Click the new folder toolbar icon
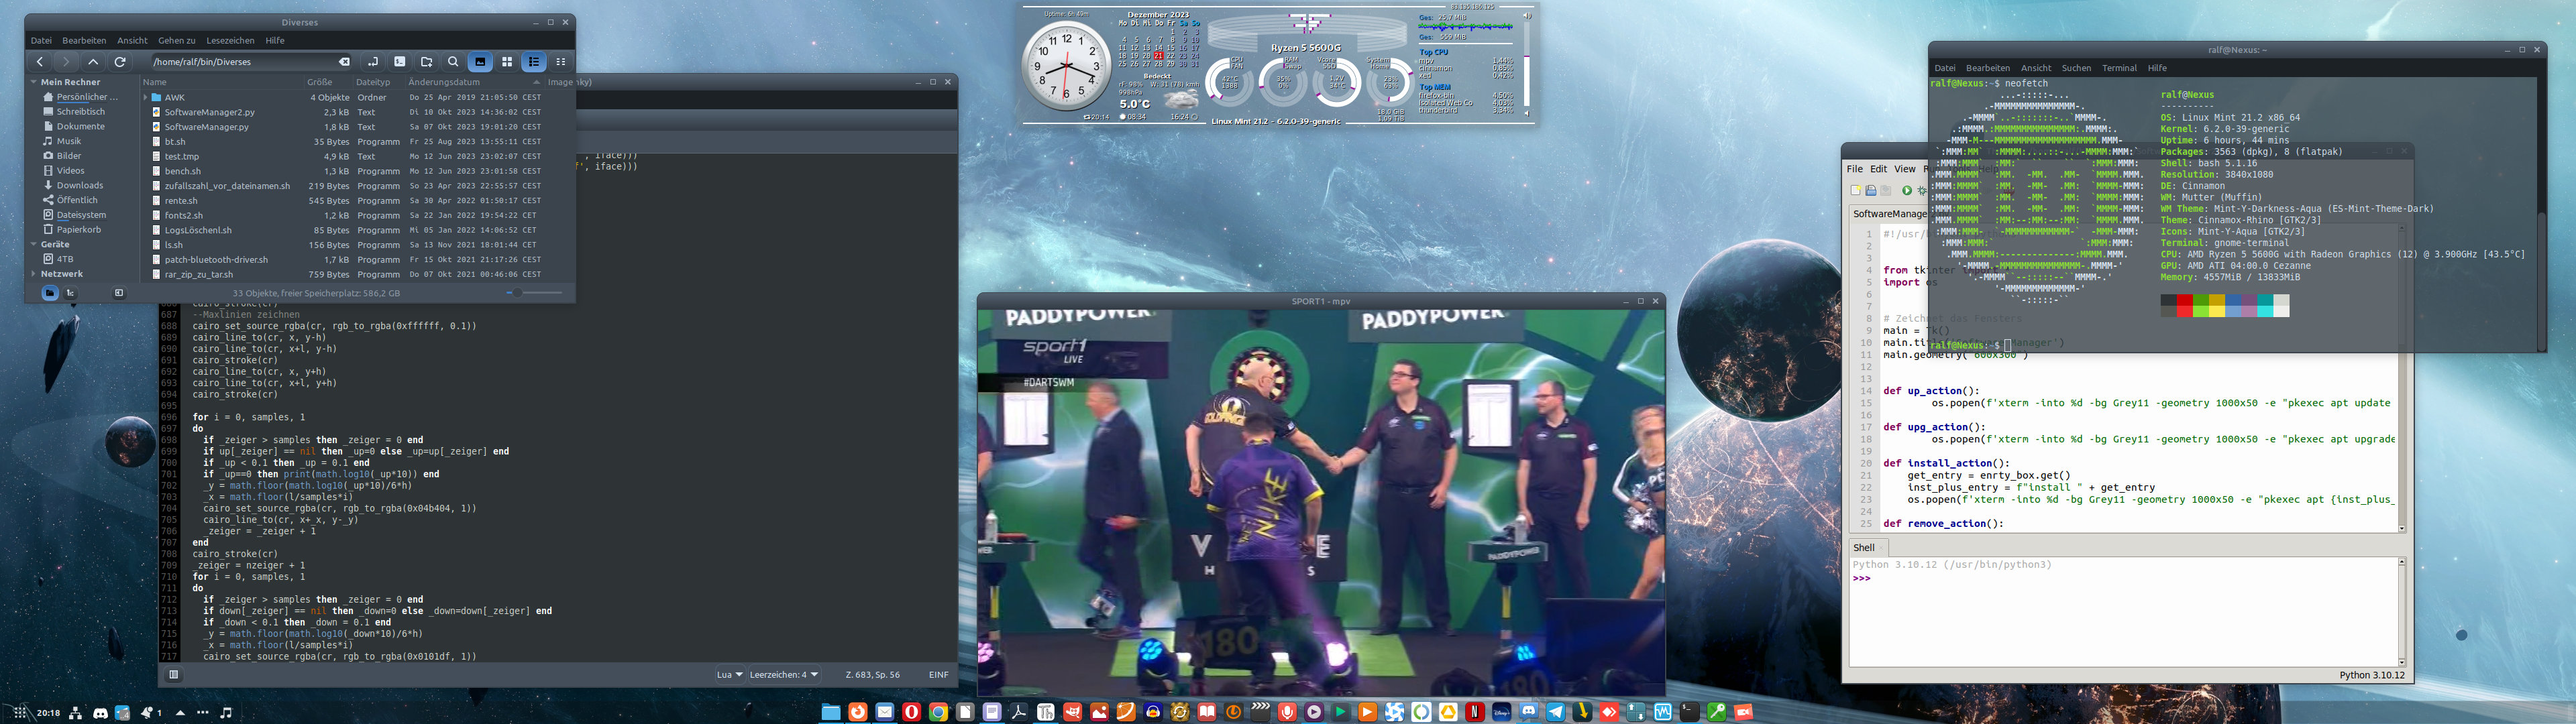The image size is (2576, 724). pyautogui.click(x=426, y=62)
